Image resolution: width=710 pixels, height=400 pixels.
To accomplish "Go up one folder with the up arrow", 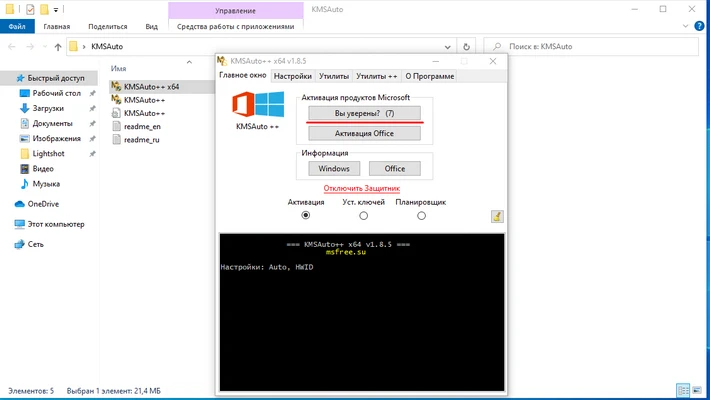I will click(58, 47).
